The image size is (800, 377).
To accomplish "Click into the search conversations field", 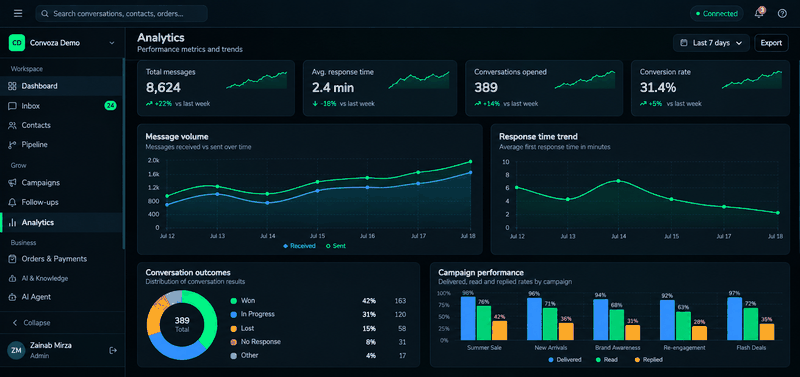I will click(121, 14).
